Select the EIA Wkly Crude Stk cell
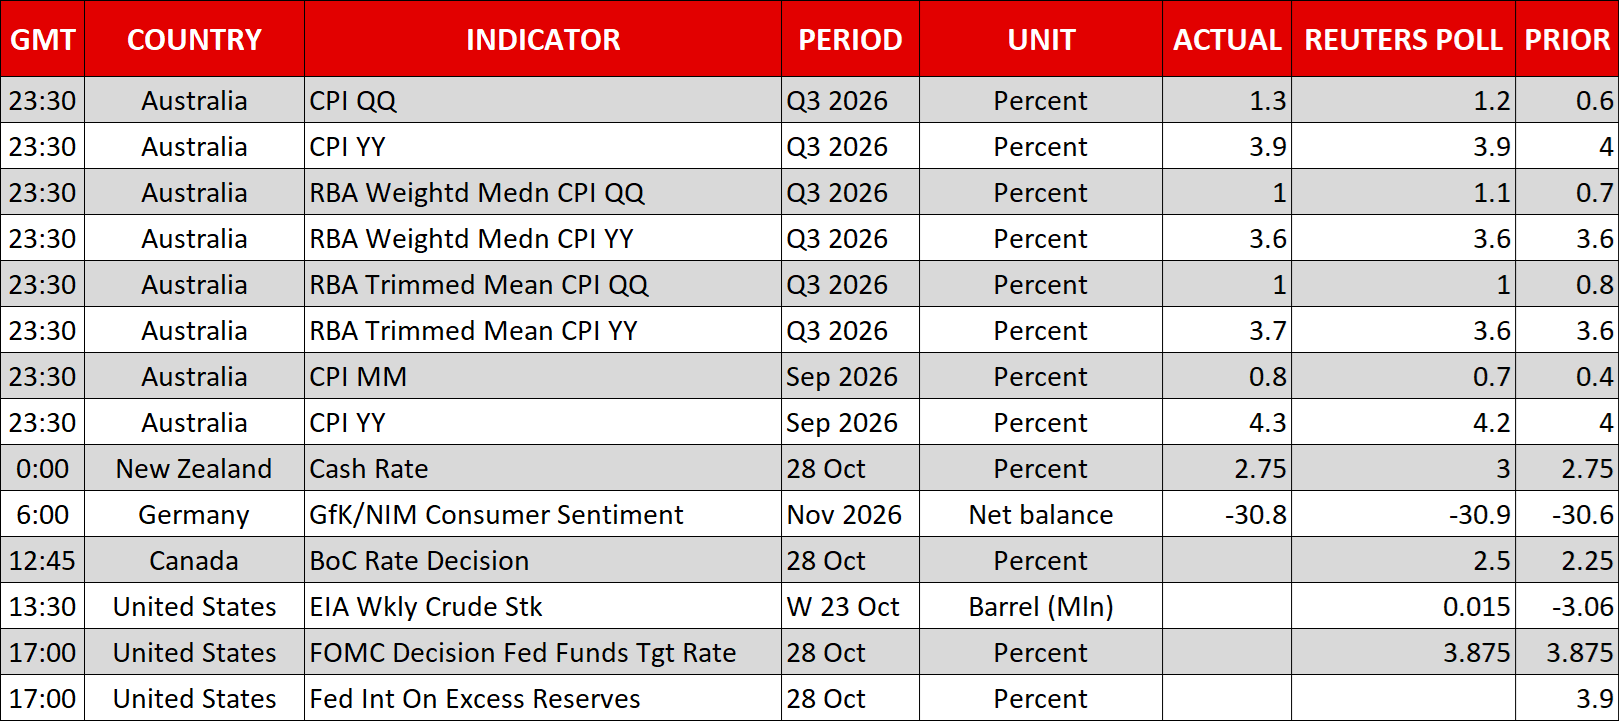Image resolution: width=1619 pixels, height=721 pixels. coord(543,607)
